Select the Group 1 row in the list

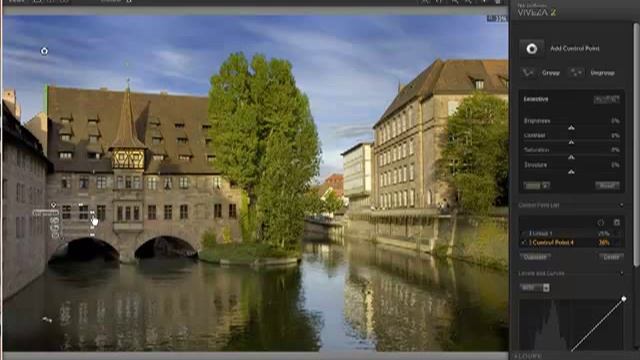tap(571, 233)
